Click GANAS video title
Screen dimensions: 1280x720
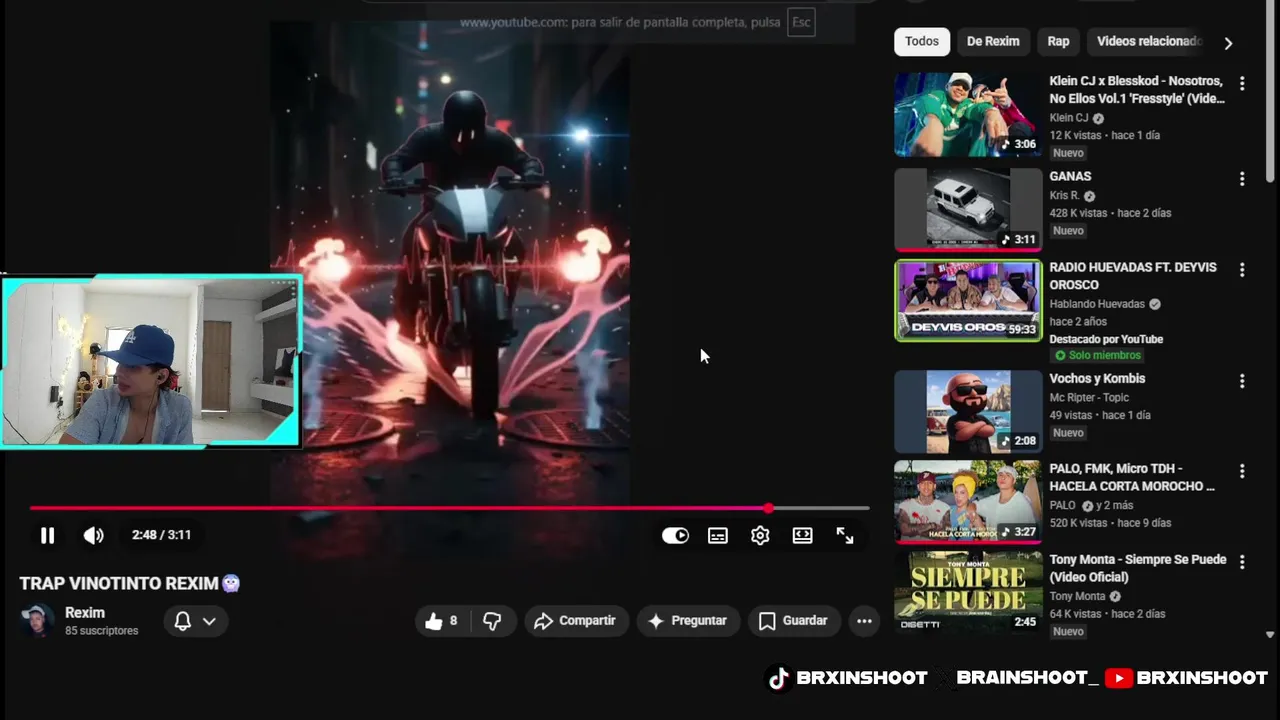point(1070,176)
